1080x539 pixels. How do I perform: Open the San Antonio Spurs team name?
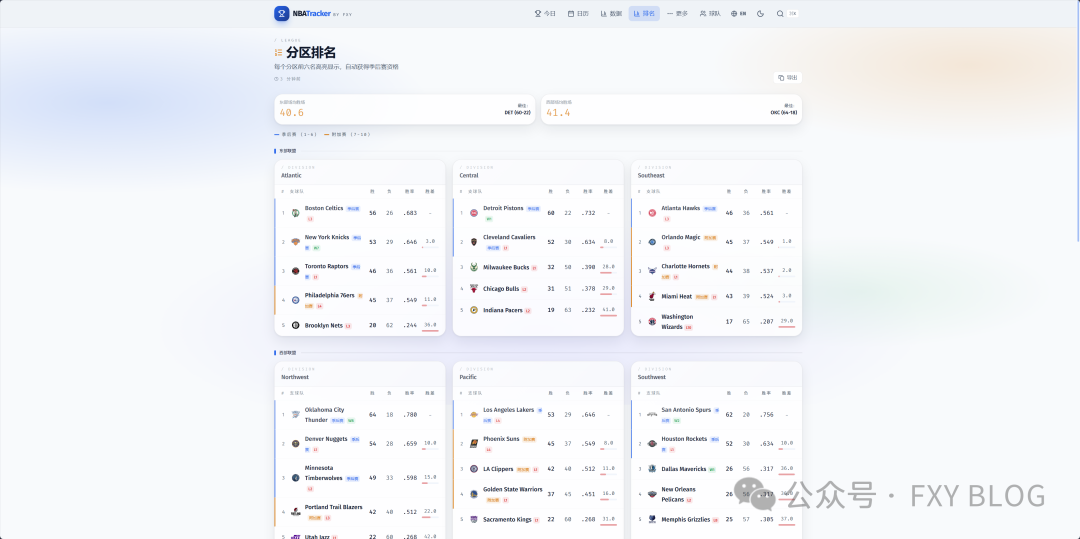click(x=686, y=410)
